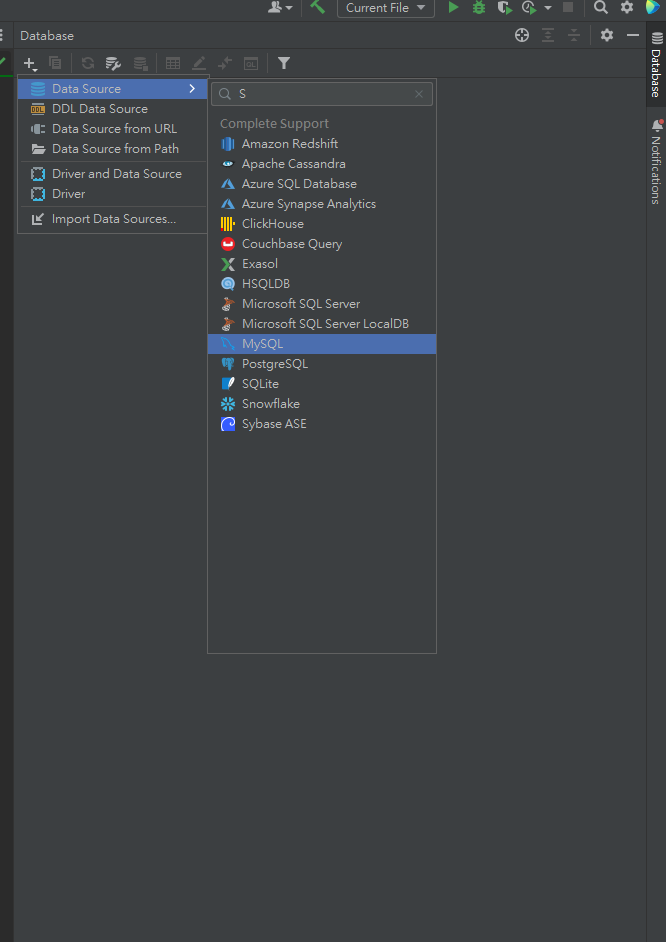Select Apache Cassandra data source
Viewport: 666px width, 942px height.
[322, 163]
